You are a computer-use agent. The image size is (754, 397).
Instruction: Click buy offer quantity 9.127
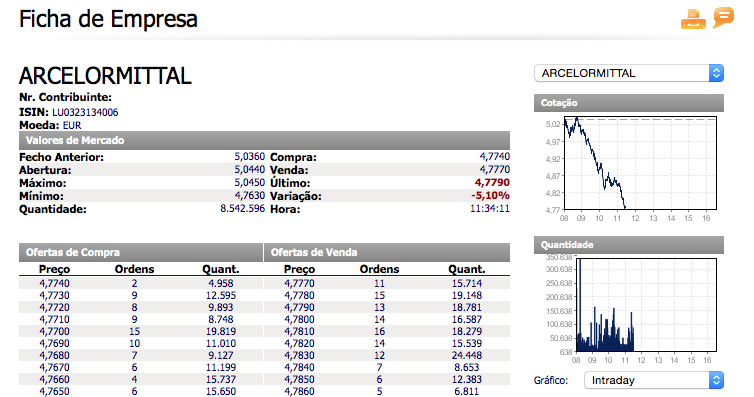(221, 355)
